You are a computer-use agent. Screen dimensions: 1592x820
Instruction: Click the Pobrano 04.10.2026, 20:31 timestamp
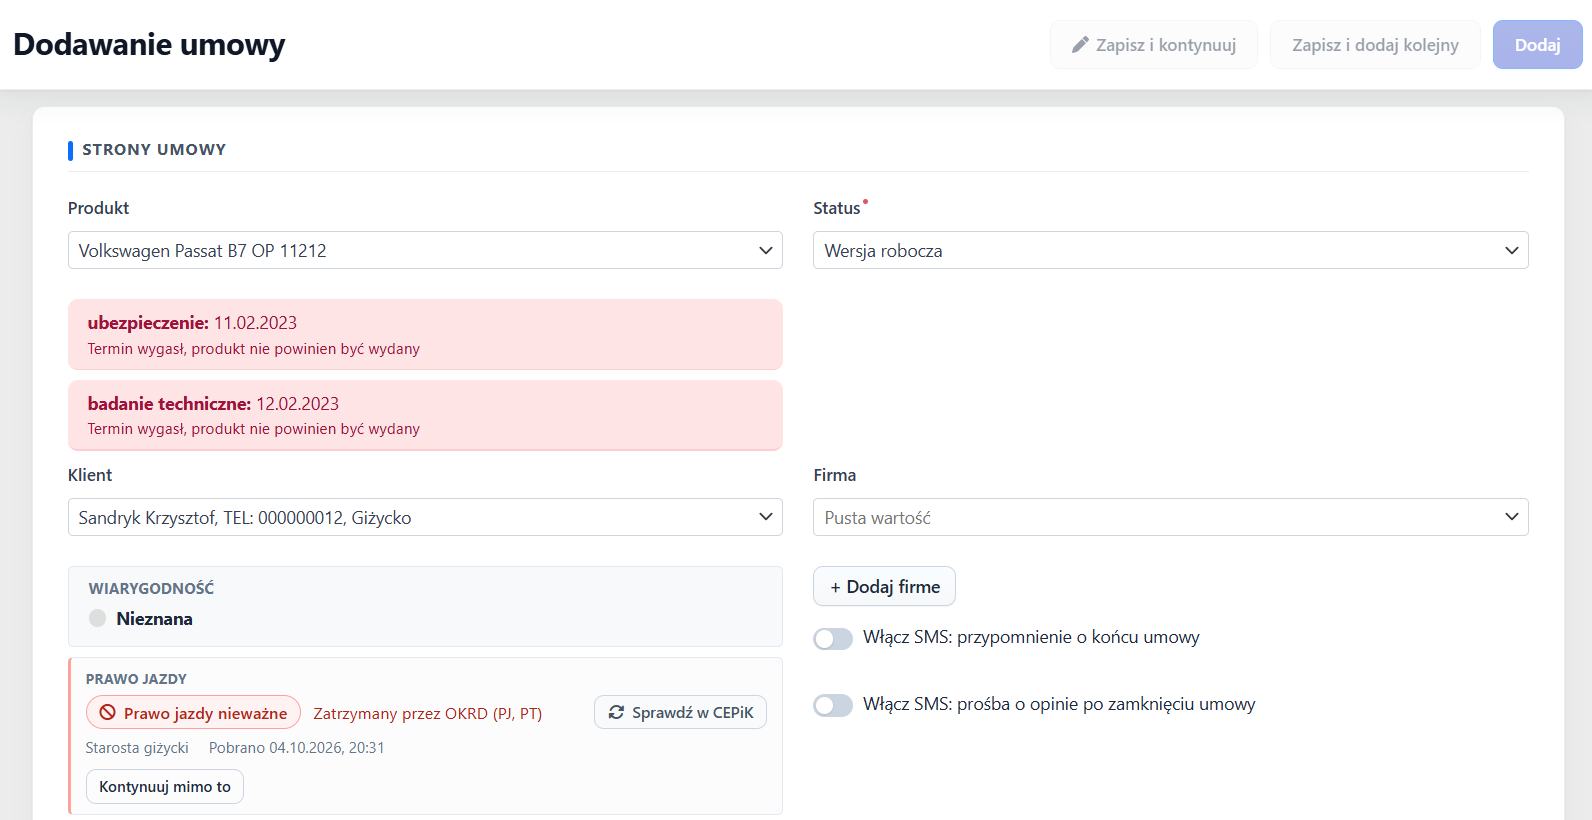[x=297, y=748]
